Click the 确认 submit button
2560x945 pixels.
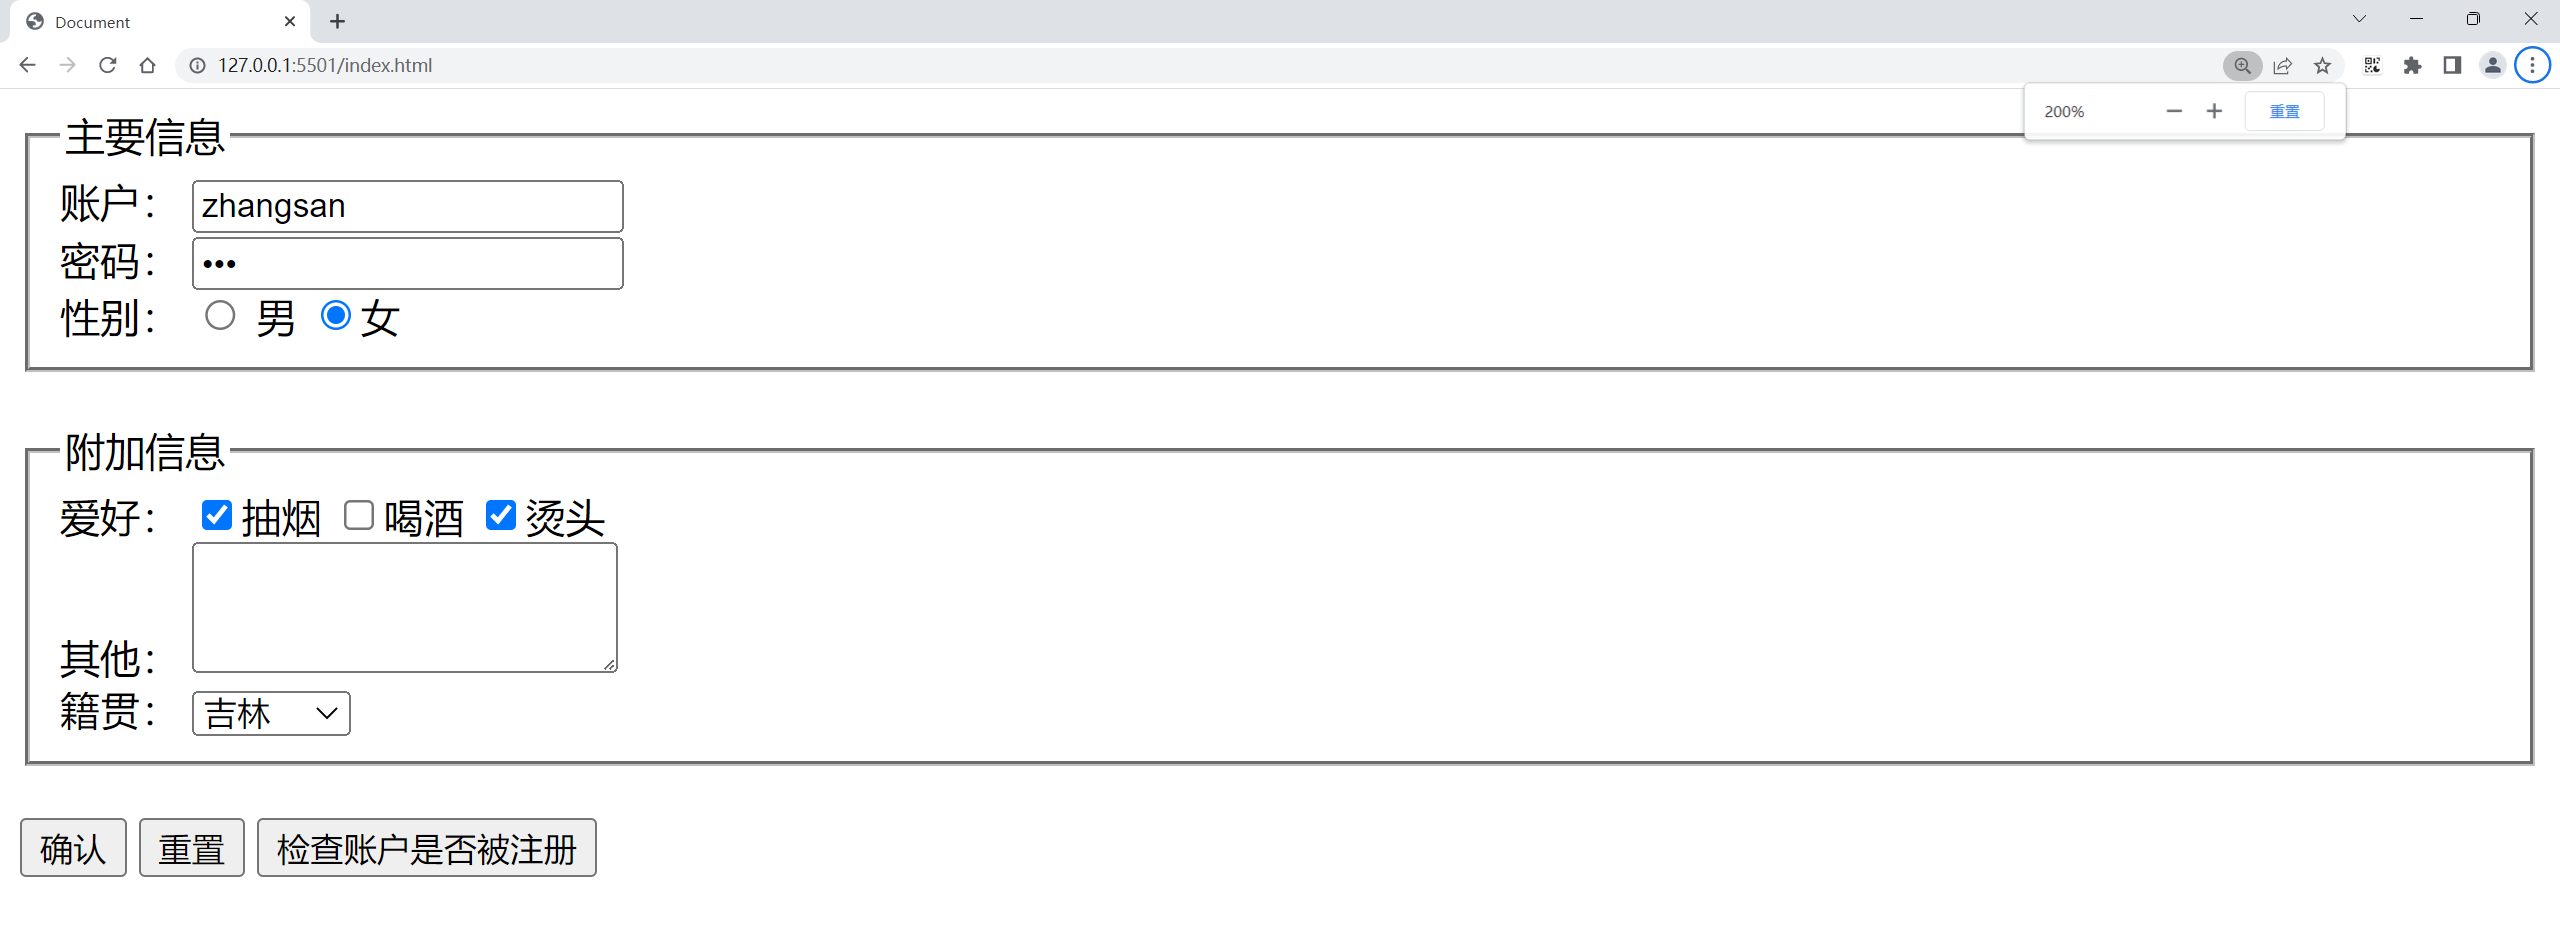pos(73,848)
